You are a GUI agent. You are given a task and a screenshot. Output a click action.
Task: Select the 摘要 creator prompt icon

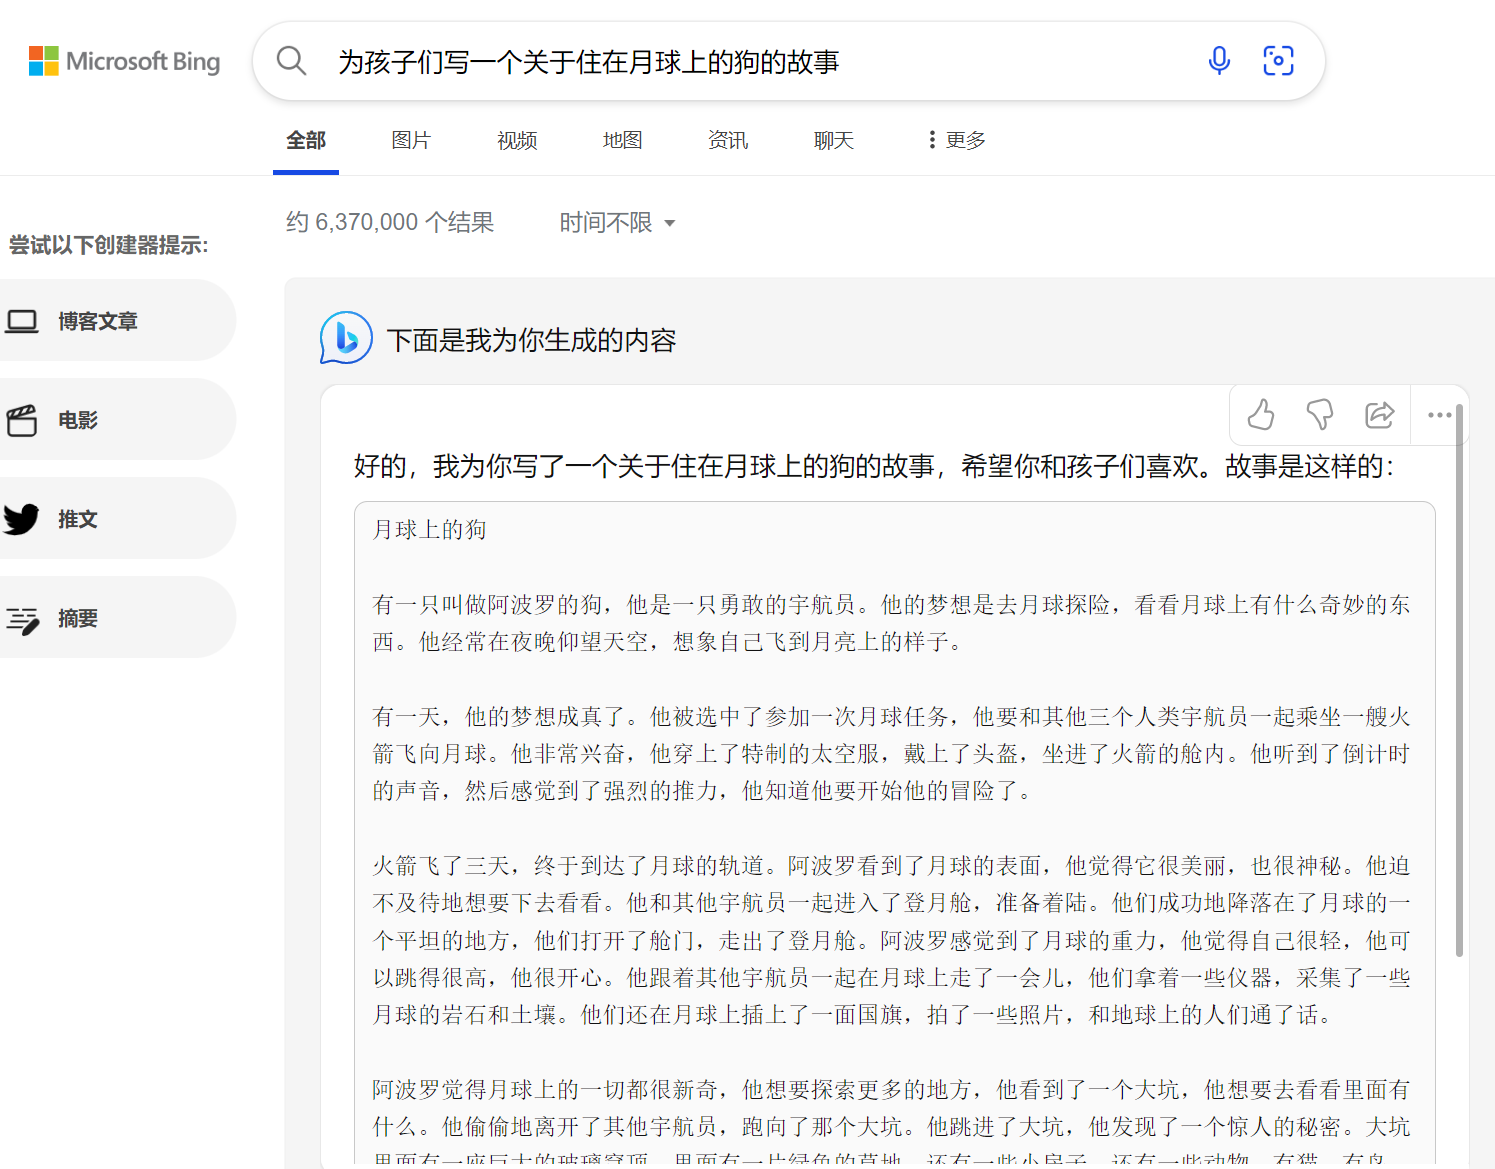23,617
